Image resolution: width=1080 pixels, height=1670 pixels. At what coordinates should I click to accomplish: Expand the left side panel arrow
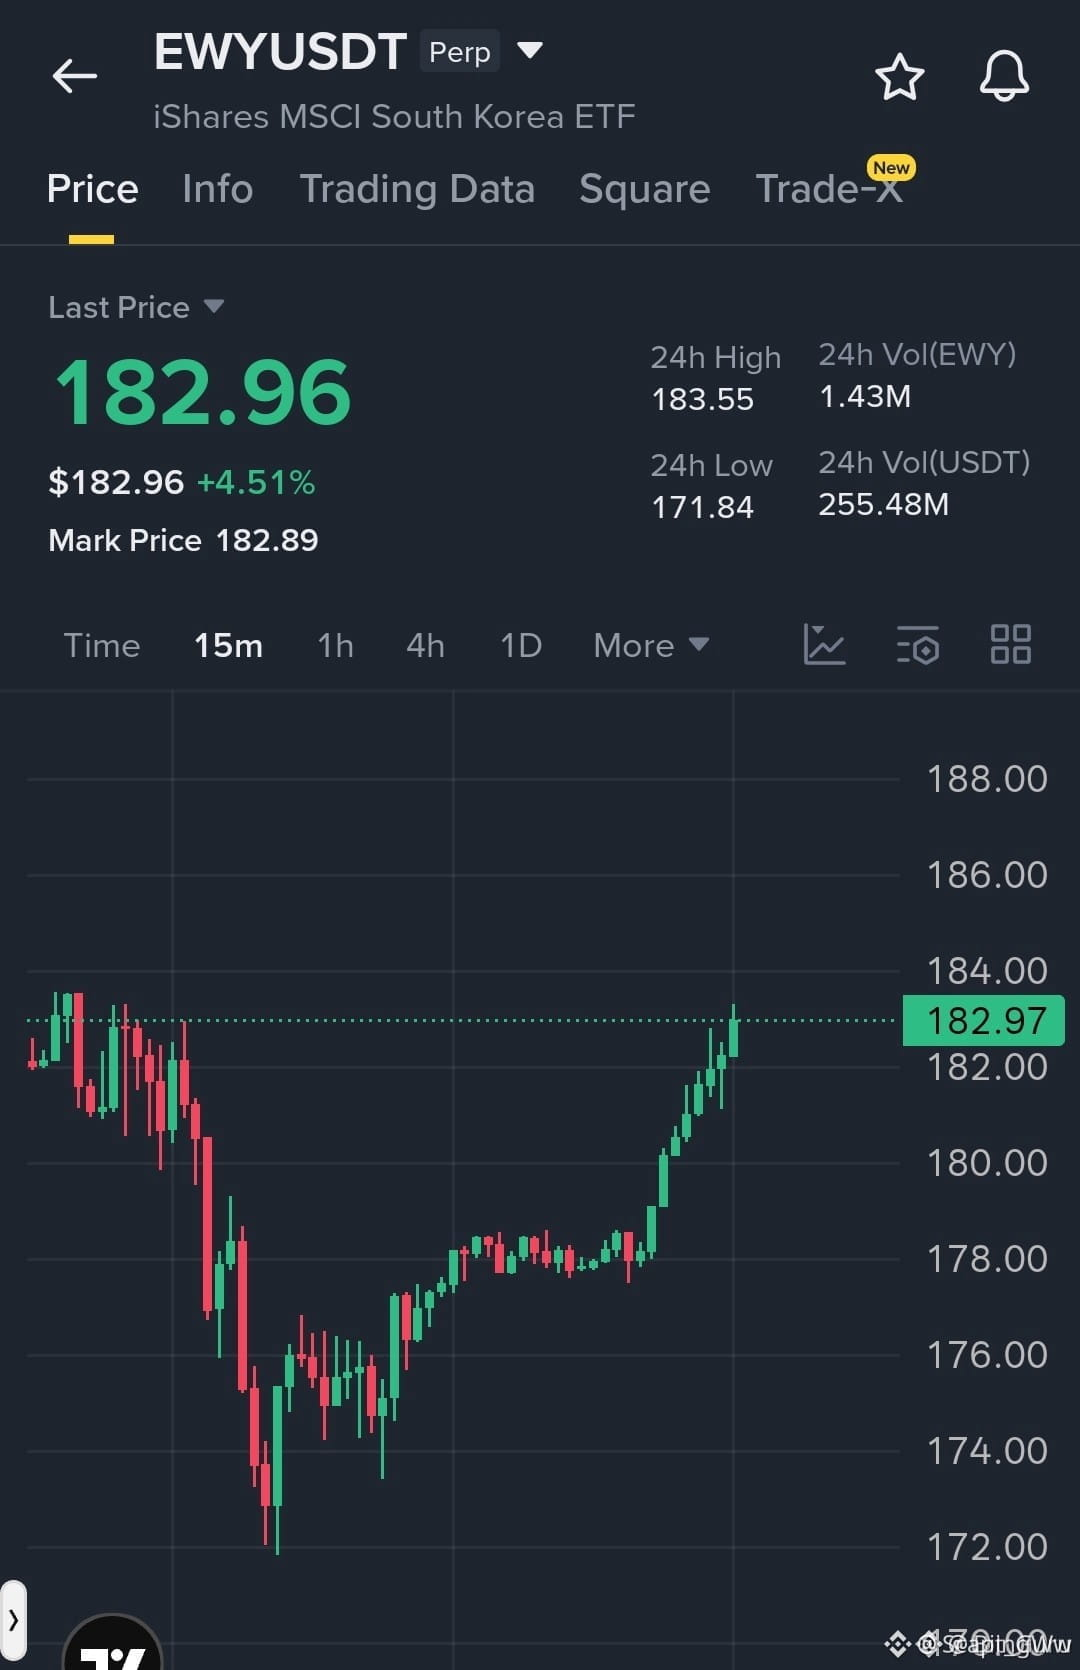point(13,1620)
